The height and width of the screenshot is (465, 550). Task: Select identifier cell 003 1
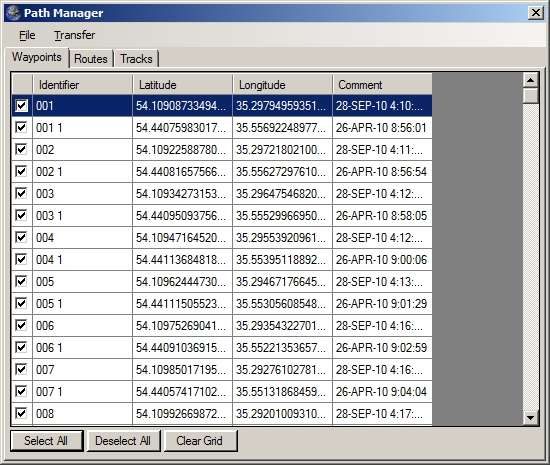(82, 215)
